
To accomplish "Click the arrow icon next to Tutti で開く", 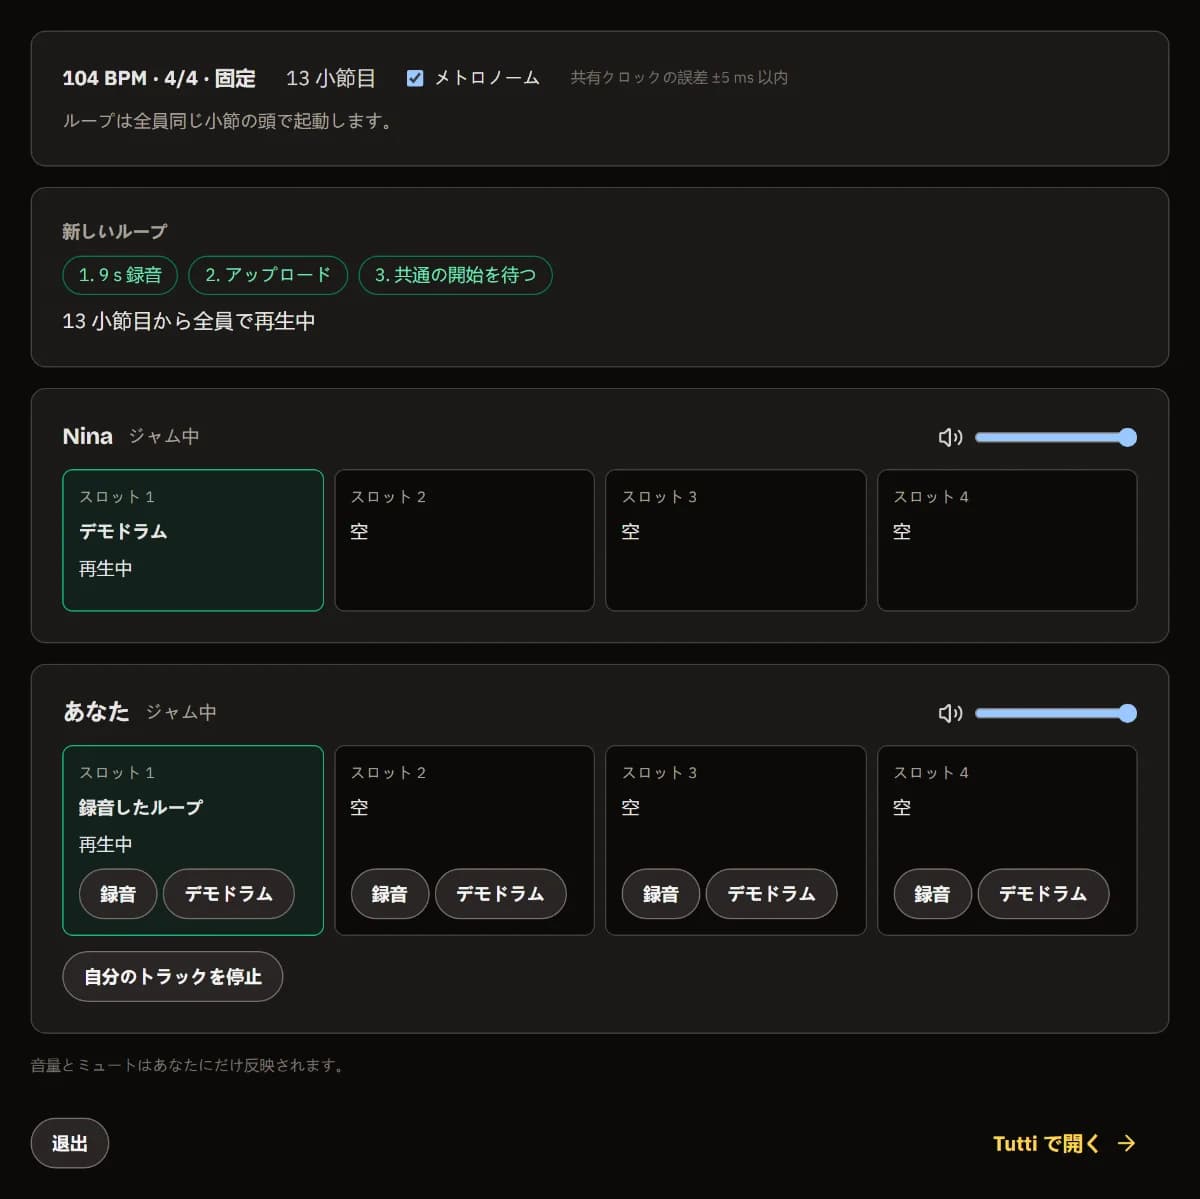I will [x=1126, y=1143].
